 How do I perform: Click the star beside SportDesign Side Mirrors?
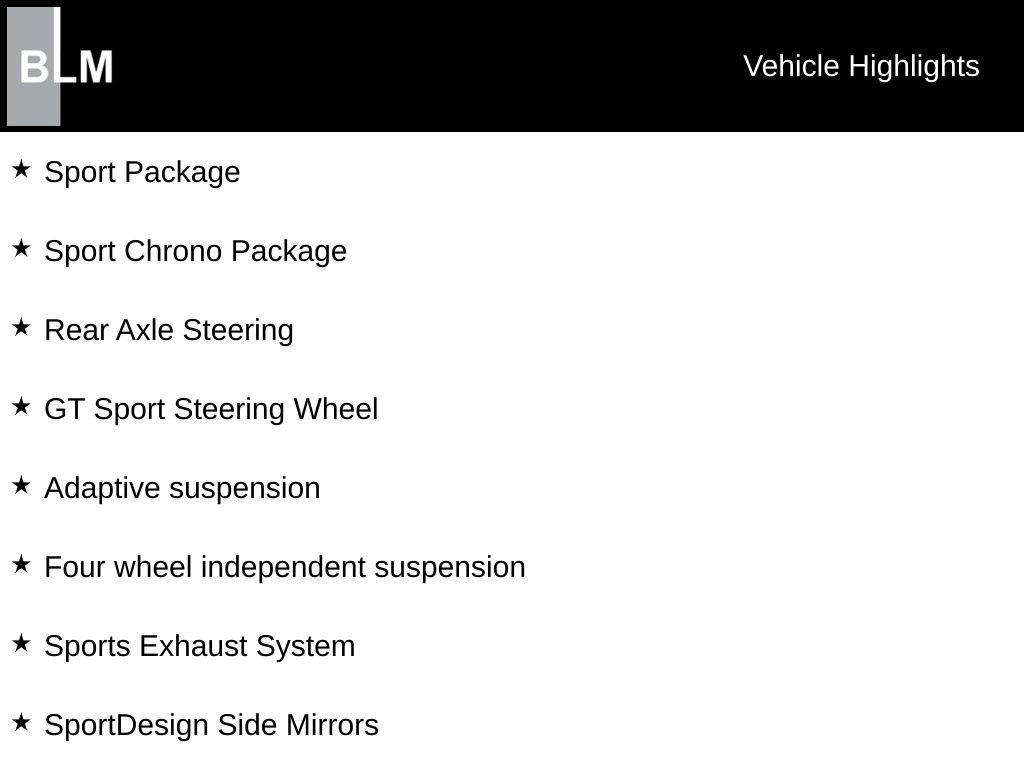tap(21, 722)
